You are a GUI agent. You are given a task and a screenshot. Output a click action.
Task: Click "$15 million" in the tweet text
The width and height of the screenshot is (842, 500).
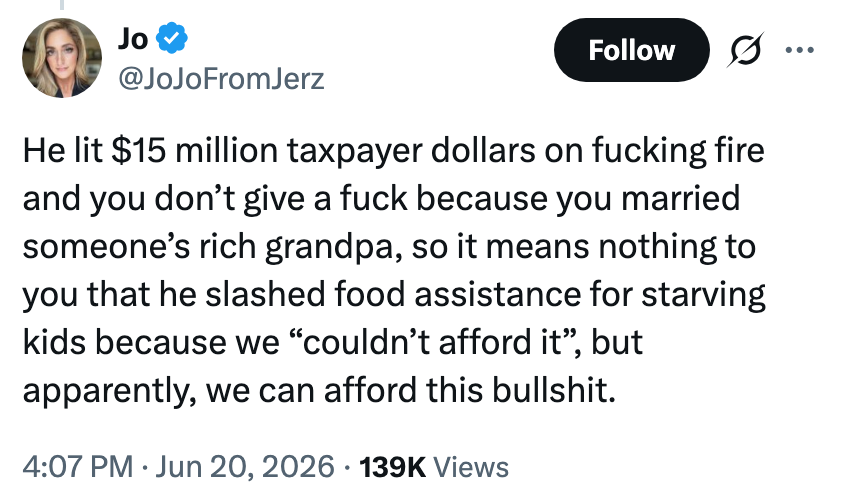194,150
